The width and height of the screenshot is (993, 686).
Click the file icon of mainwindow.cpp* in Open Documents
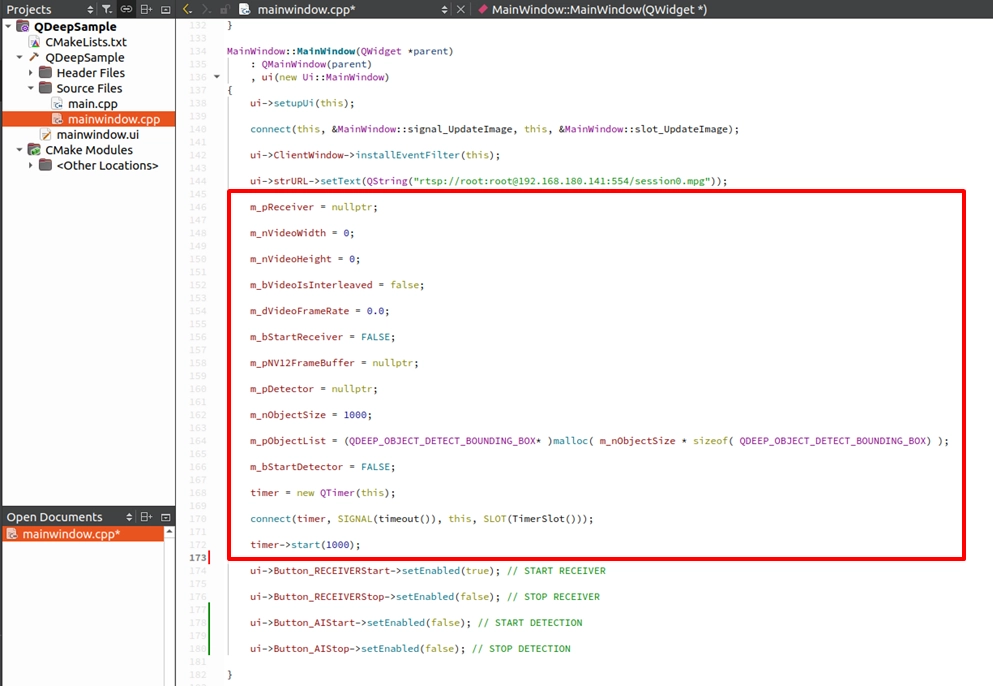[11, 534]
